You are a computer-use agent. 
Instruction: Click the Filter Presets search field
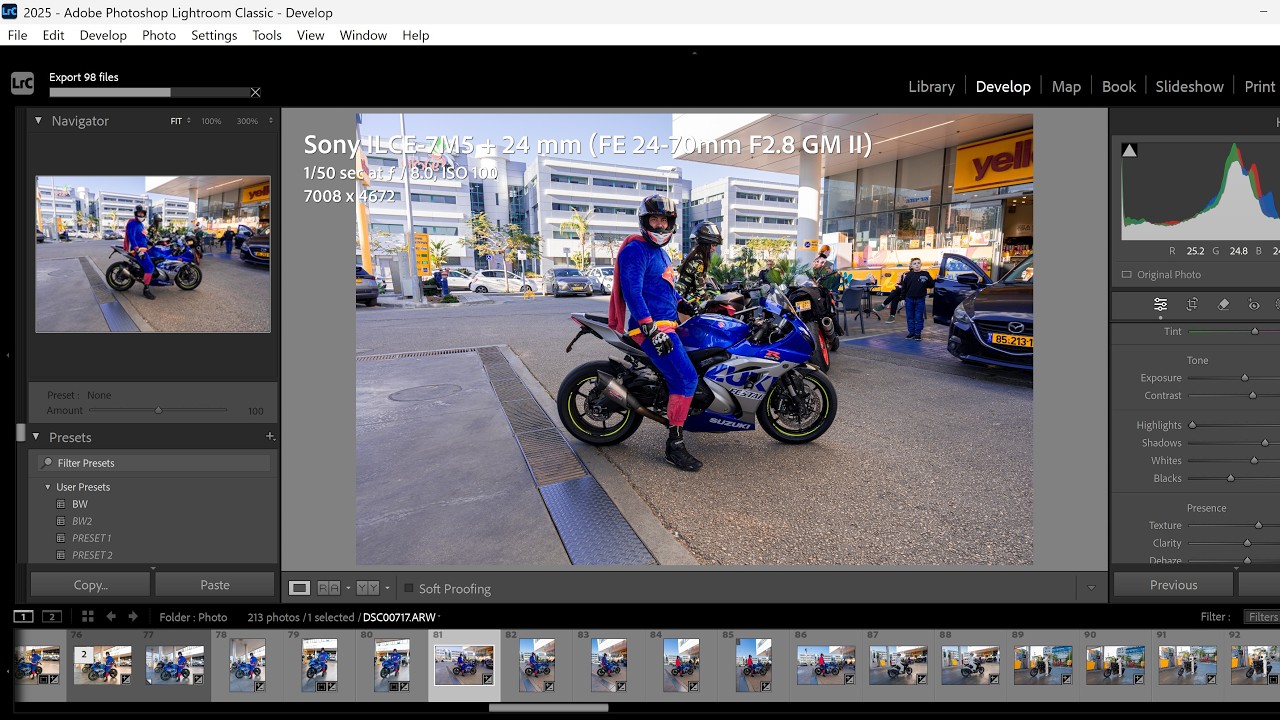154,463
